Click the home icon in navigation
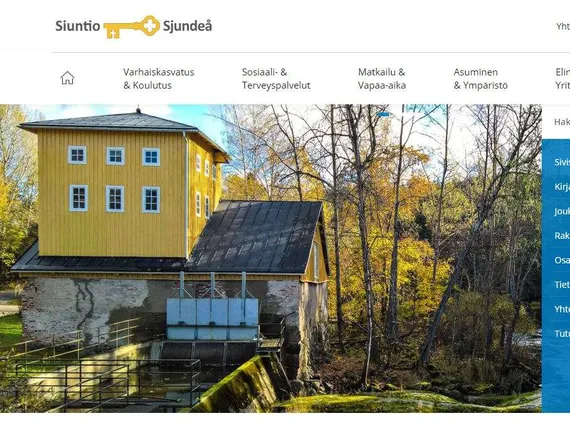This screenshot has height=428, width=570. (x=67, y=78)
